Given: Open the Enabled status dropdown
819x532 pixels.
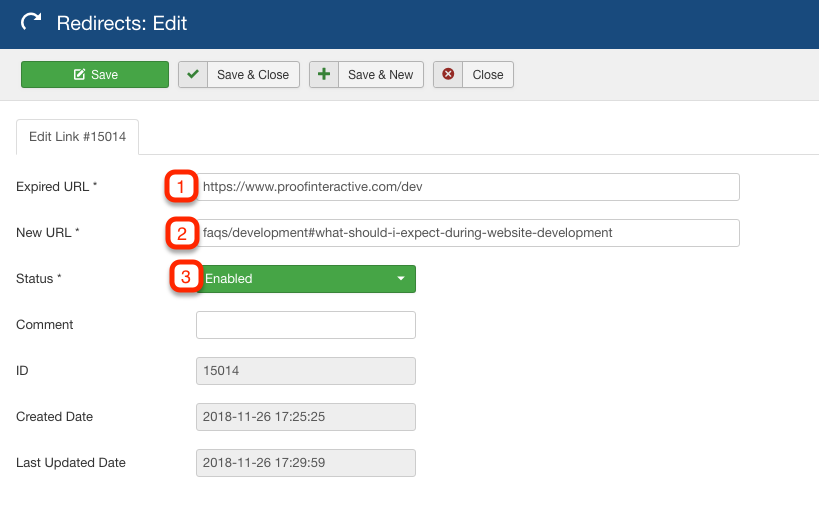Looking at the screenshot, I should (306, 279).
